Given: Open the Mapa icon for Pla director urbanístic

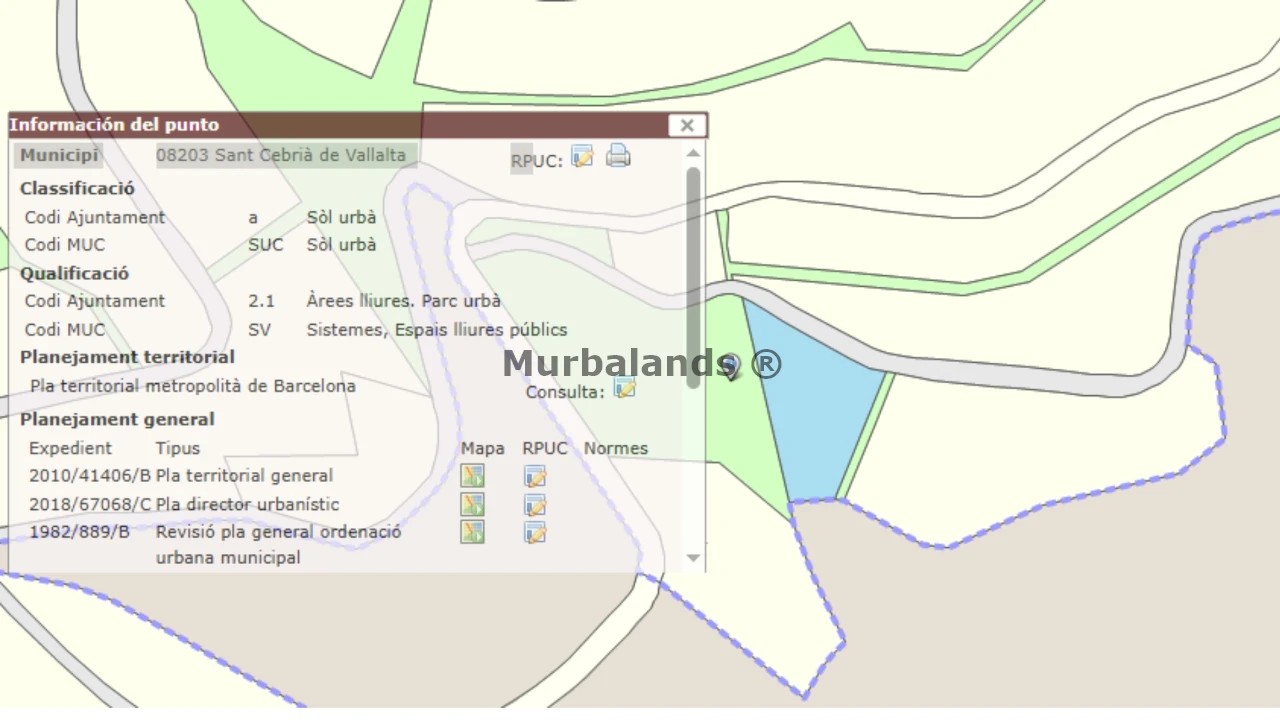Looking at the screenshot, I should pos(472,504).
